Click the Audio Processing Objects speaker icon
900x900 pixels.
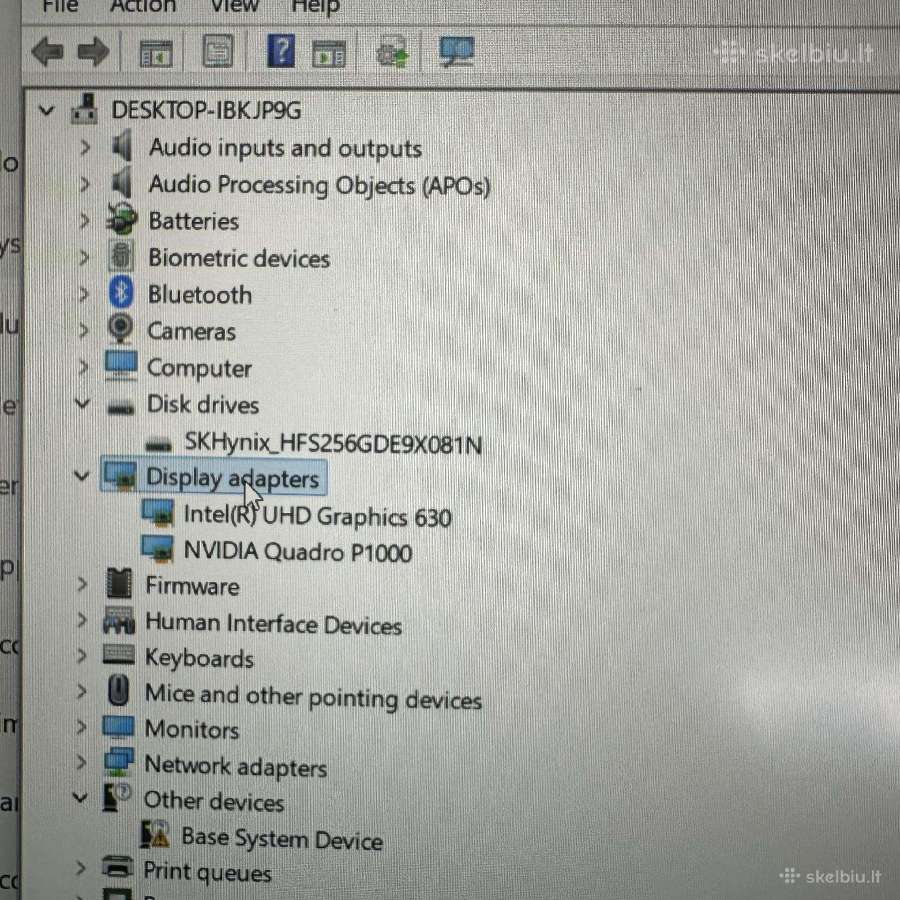tap(122, 183)
